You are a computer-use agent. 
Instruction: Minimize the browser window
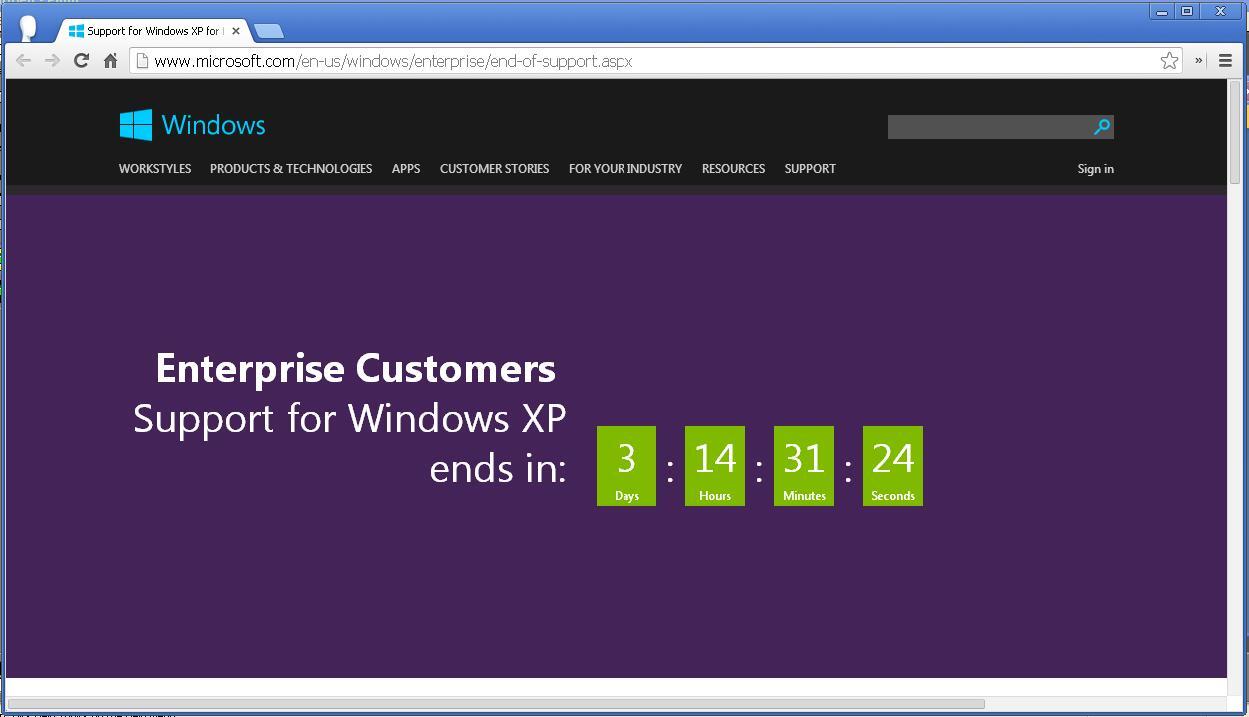click(x=1163, y=11)
